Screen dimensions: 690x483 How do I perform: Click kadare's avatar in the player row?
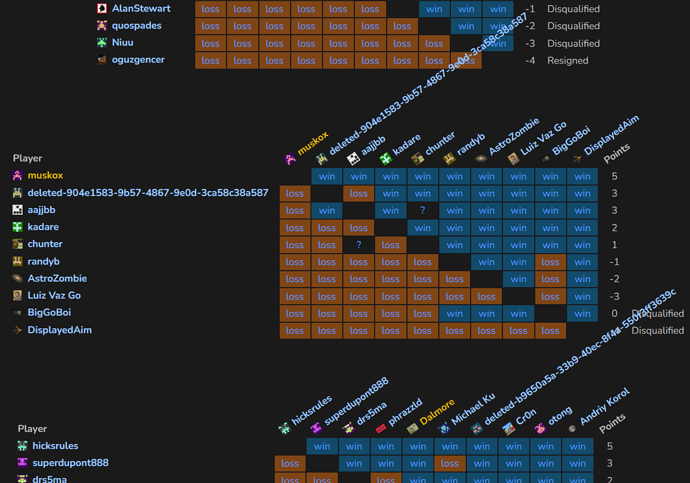click(x=18, y=227)
